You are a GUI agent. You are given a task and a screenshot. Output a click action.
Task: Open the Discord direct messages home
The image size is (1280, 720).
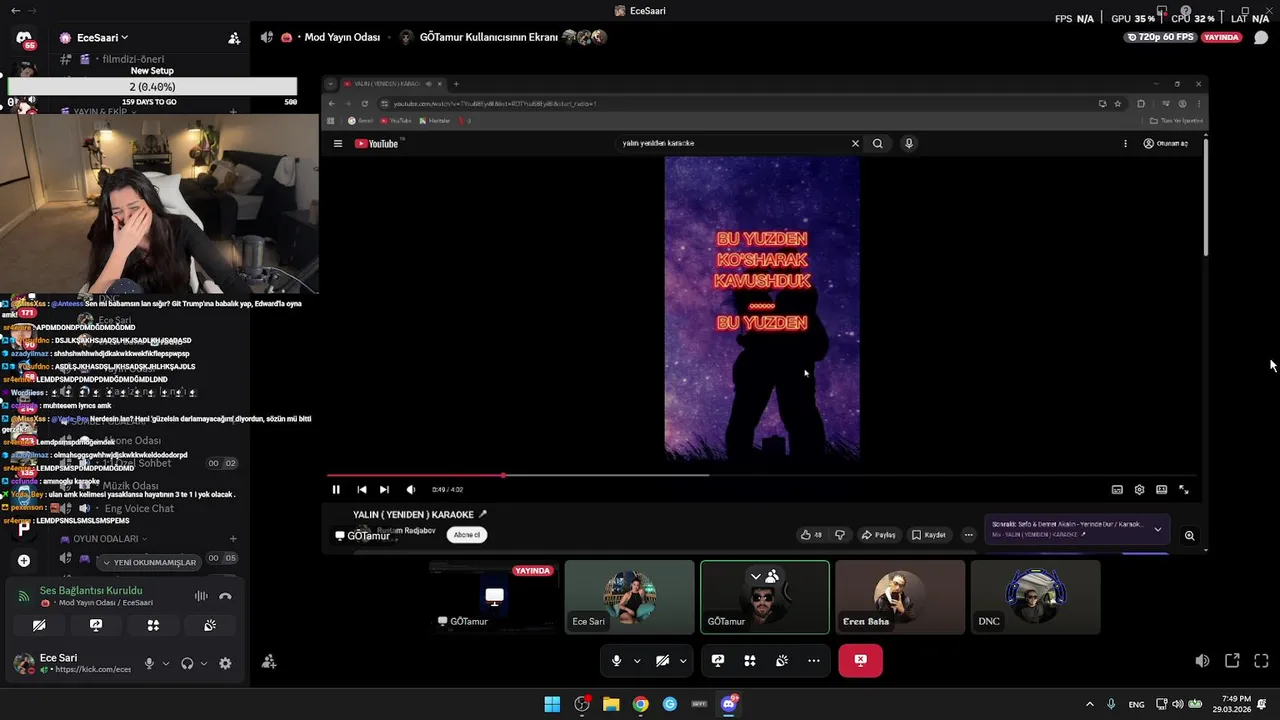(24, 38)
